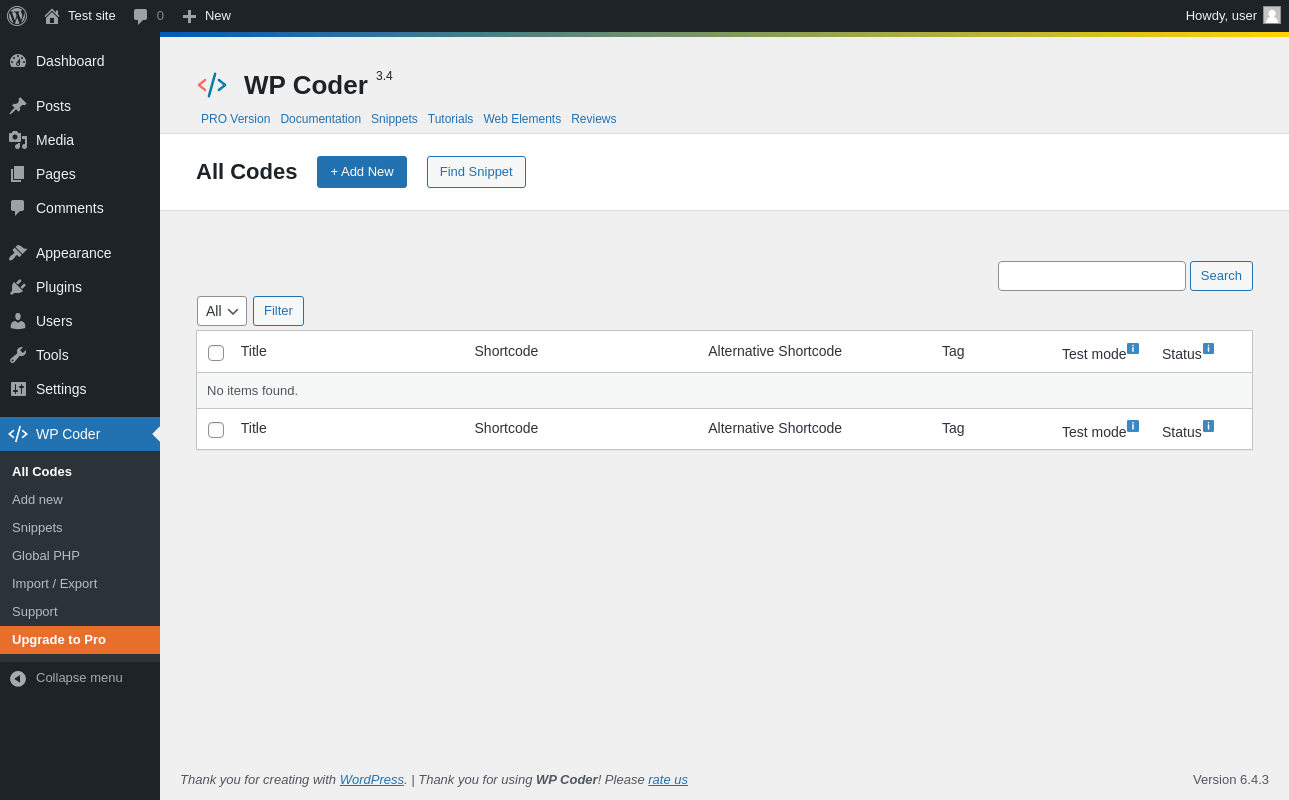Check the select-all checkbox in table header
Viewport: 1289px width, 800px height.
[216, 353]
